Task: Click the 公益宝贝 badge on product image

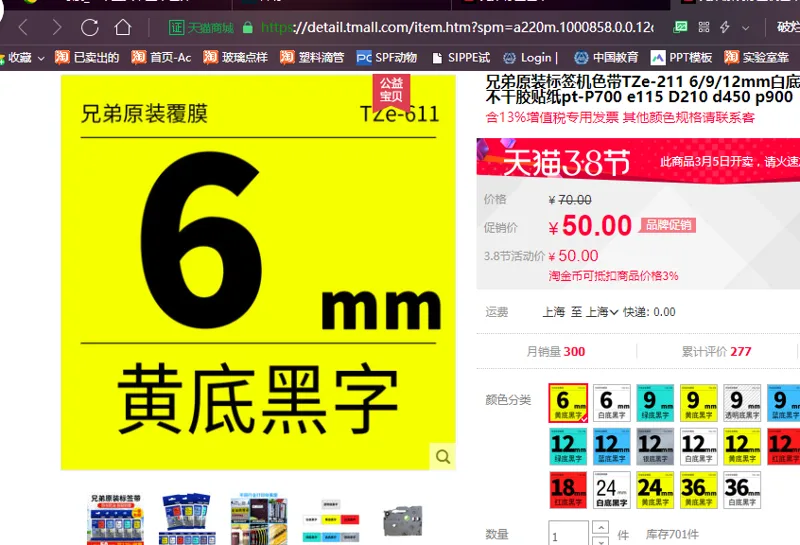Action: tap(391, 91)
